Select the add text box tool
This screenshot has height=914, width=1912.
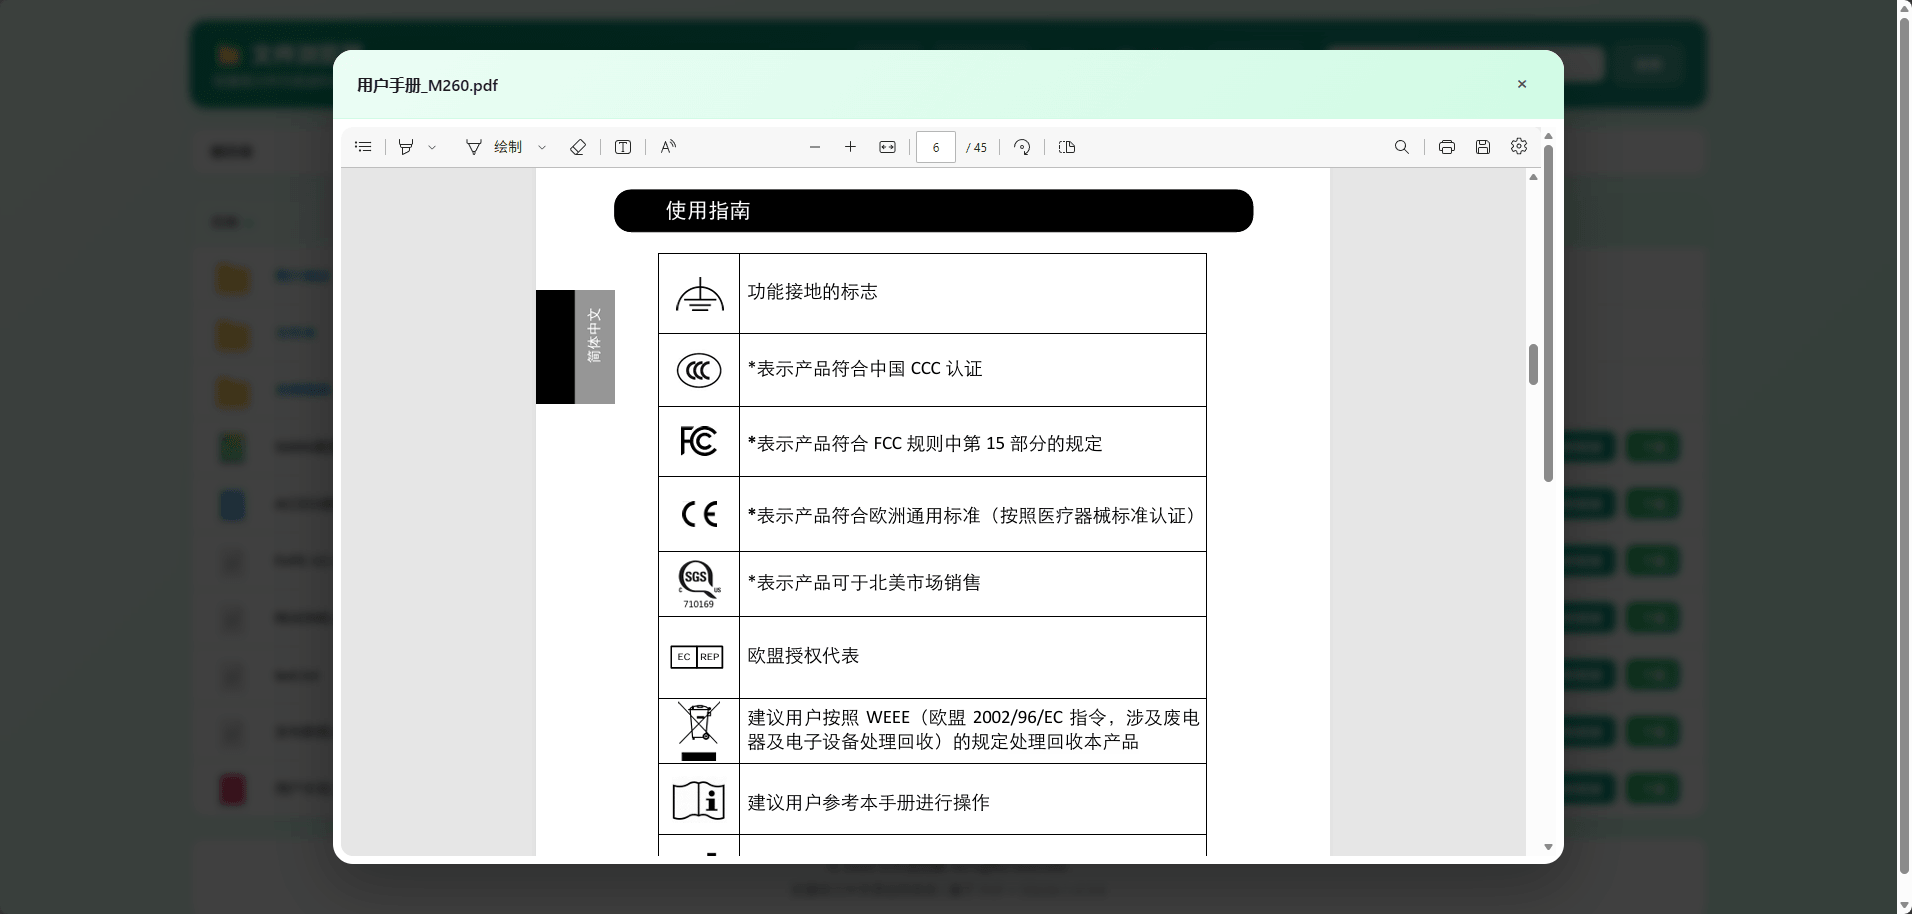623,147
